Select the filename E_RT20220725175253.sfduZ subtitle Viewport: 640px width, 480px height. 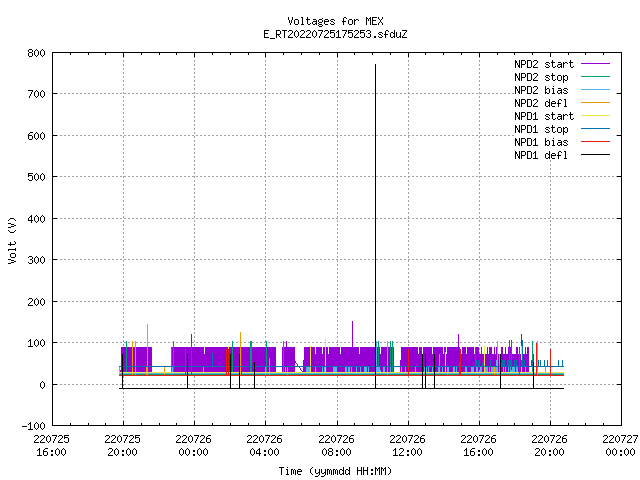pyautogui.click(x=335, y=34)
